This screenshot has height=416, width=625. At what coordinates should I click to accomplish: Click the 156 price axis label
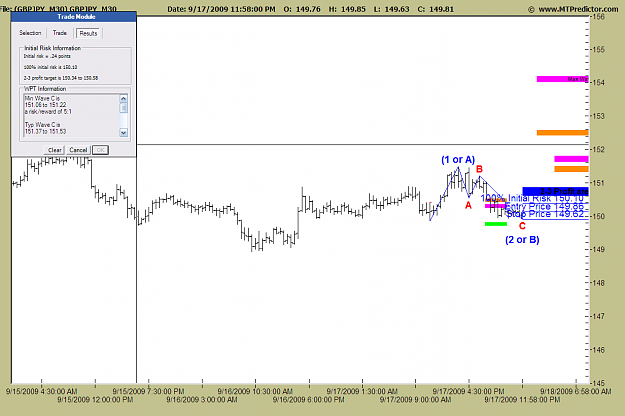tap(598, 17)
